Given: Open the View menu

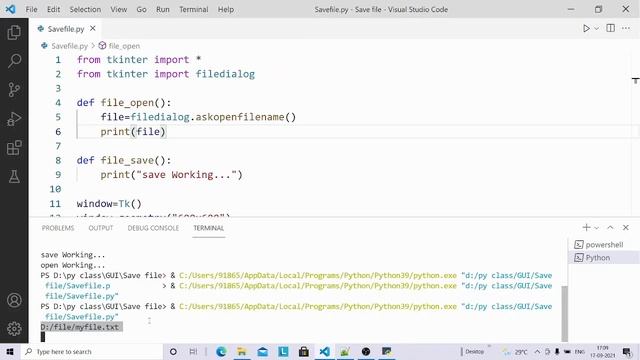Looking at the screenshot, I should [118, 9].
